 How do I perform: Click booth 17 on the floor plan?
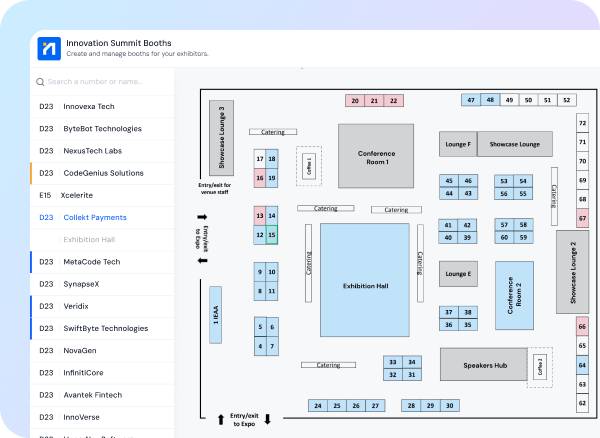[260, 159]
